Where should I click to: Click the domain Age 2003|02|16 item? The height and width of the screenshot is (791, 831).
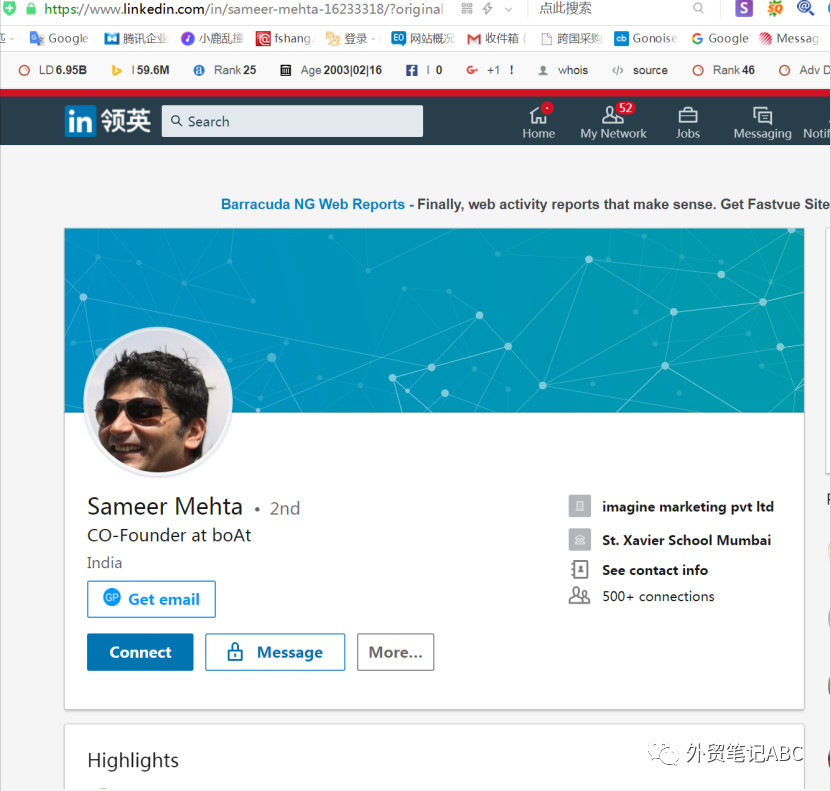[331, 70]
